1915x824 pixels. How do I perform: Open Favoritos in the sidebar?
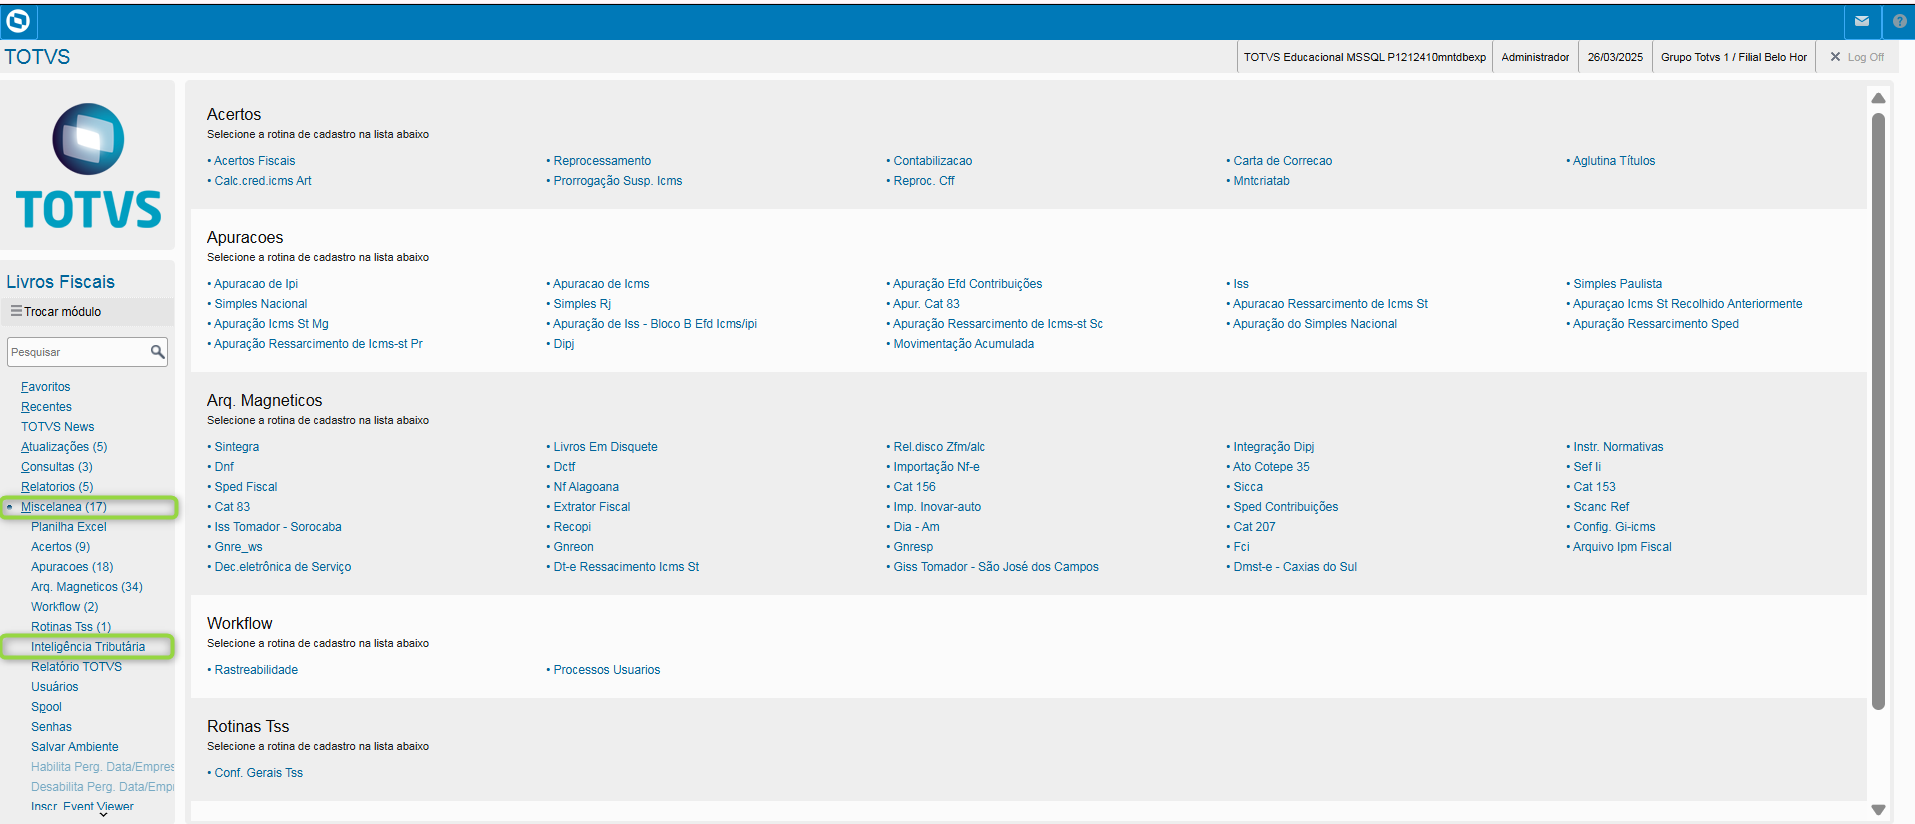click(45, 387)
